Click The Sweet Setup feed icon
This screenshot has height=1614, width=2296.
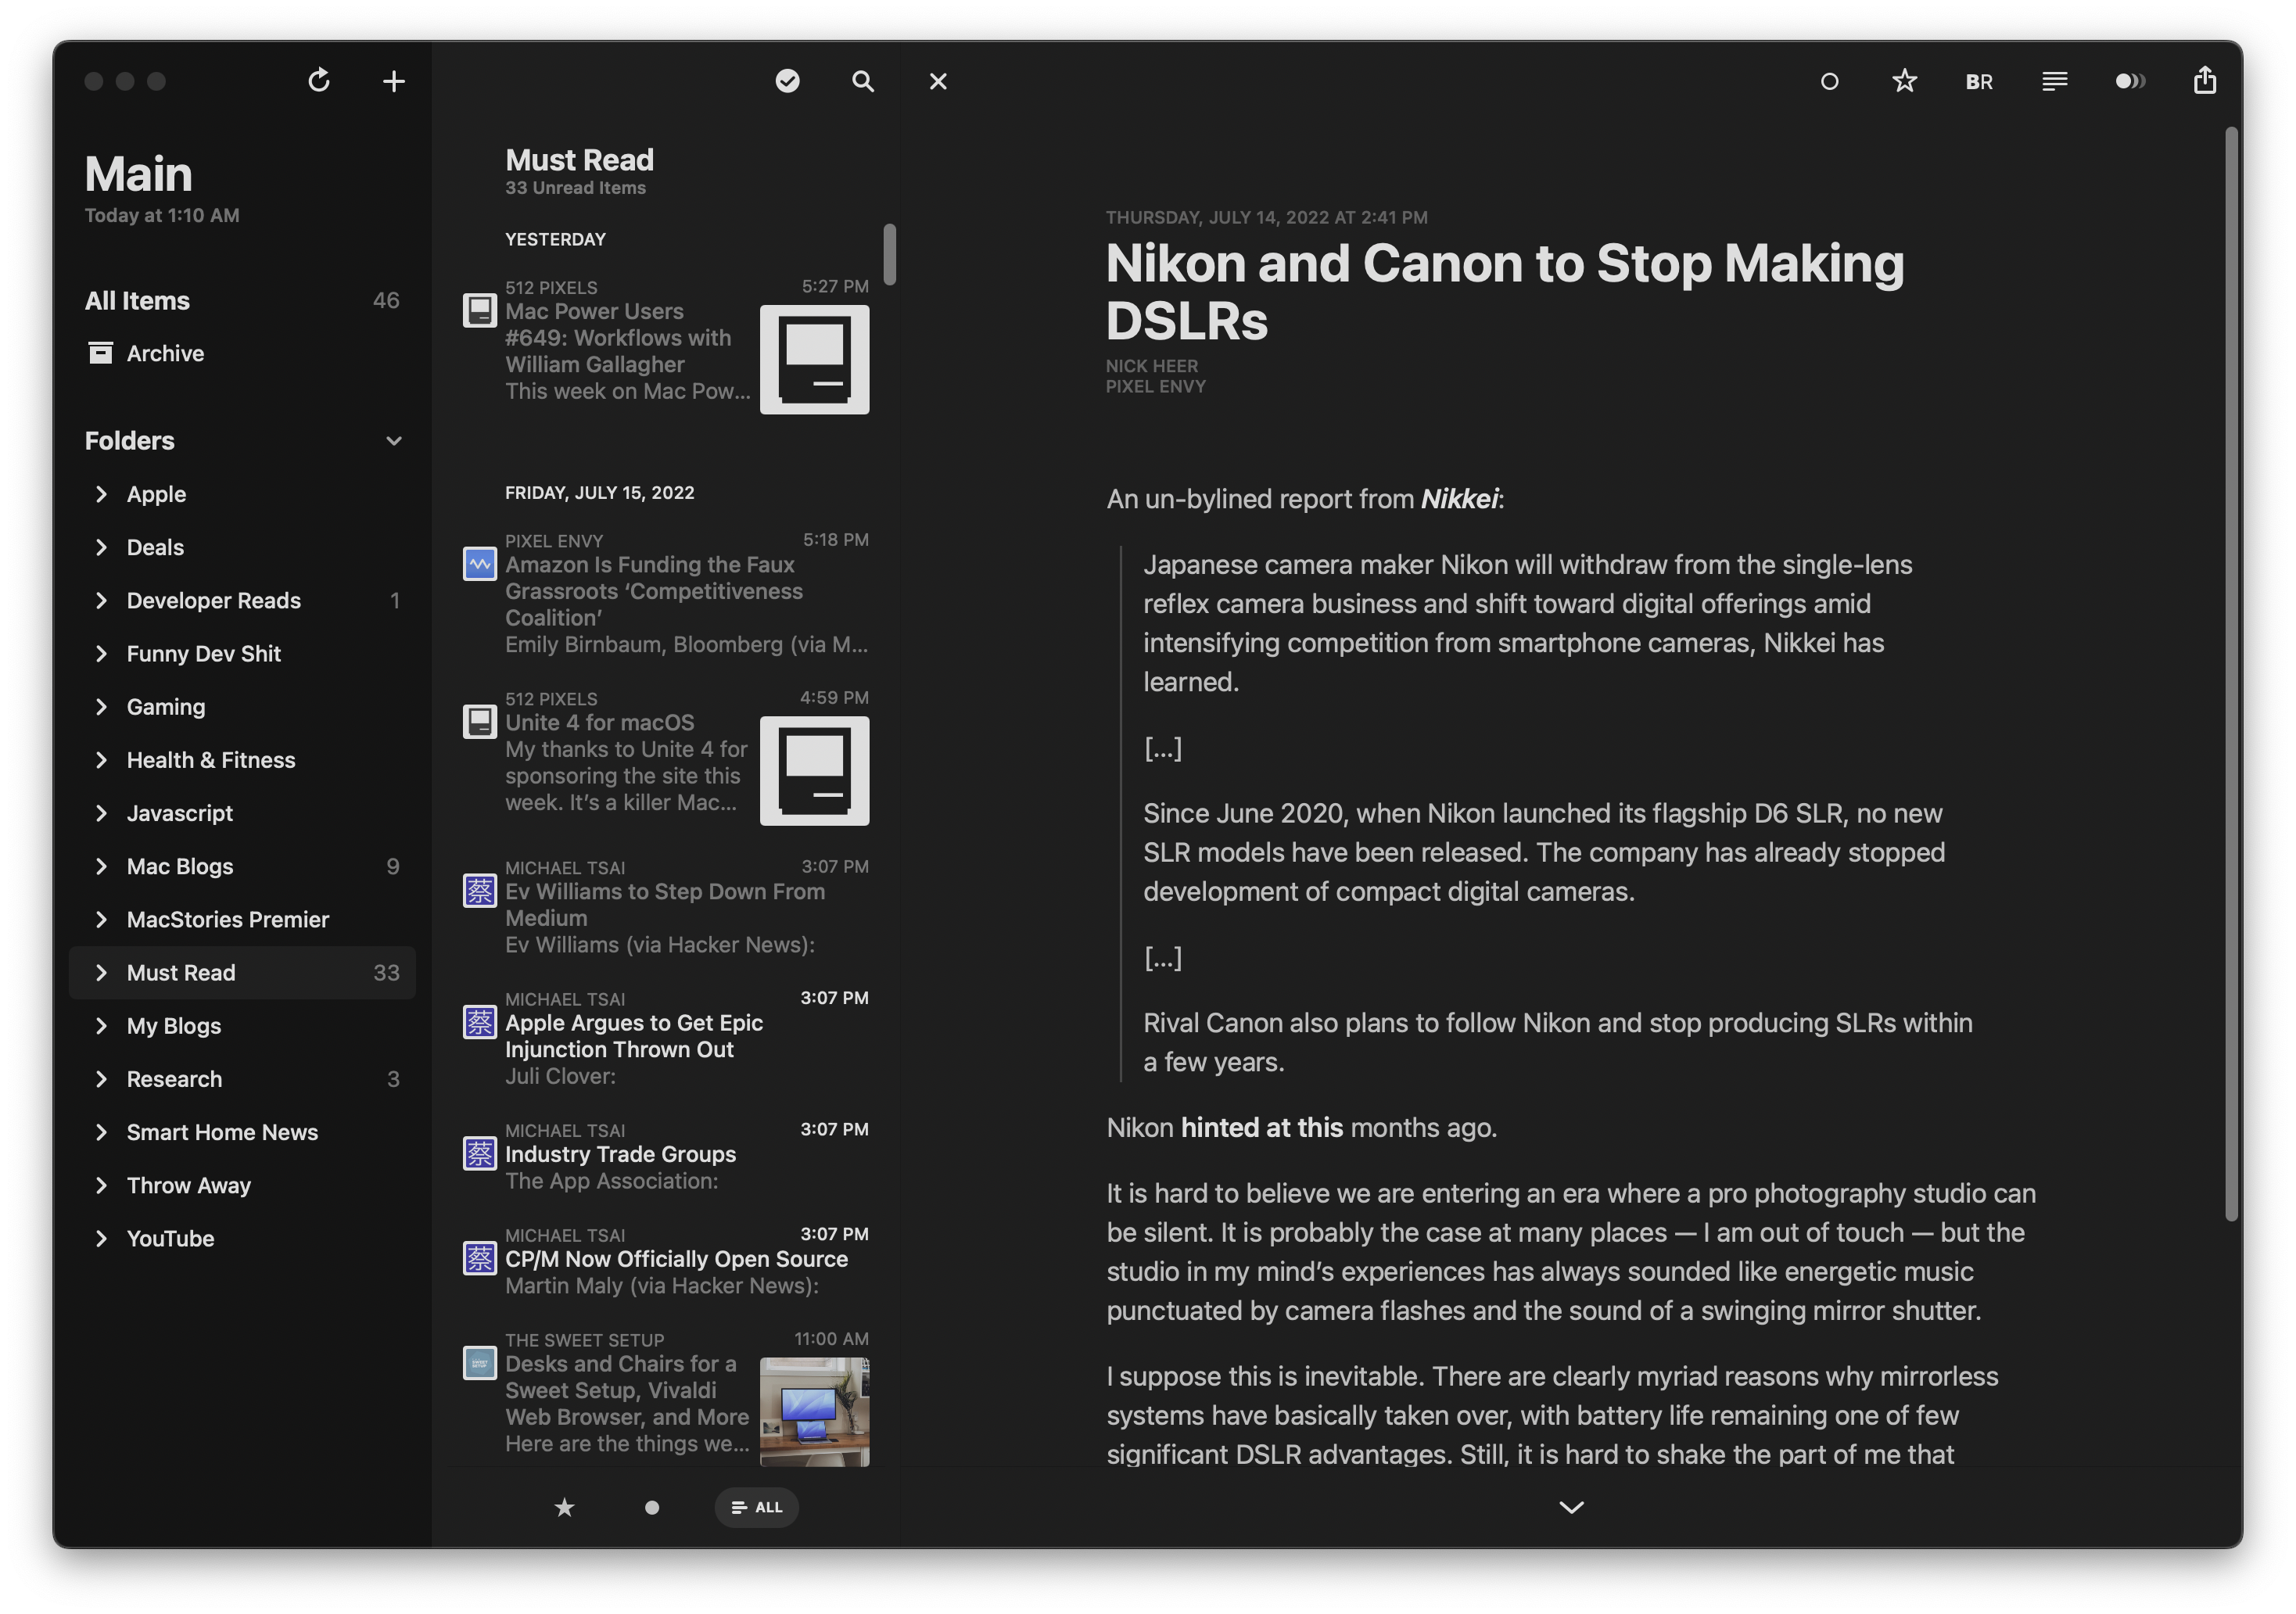tap(479, 1362)
